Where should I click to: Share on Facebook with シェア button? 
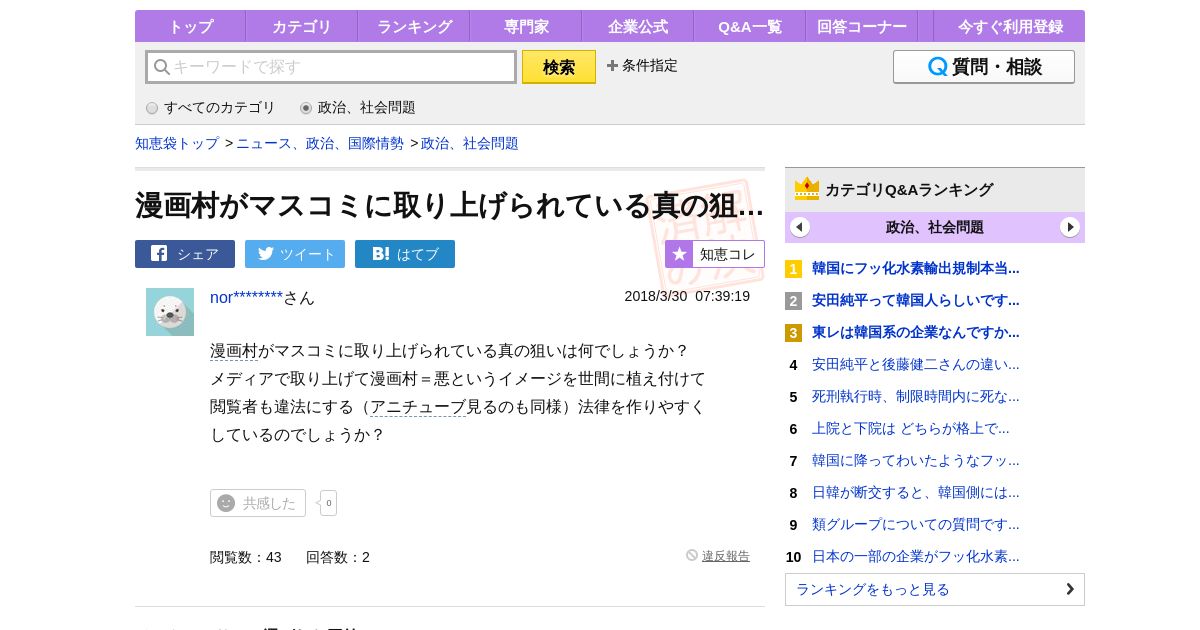coord(185,254)
